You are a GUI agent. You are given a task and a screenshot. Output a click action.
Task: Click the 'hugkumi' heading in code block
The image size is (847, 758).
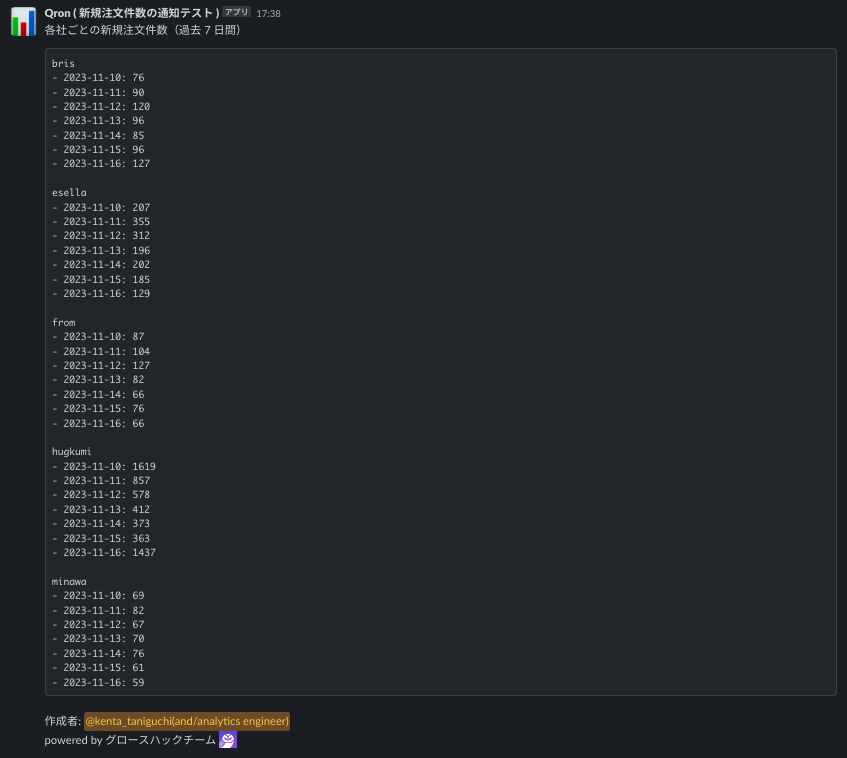click(72, 452)
